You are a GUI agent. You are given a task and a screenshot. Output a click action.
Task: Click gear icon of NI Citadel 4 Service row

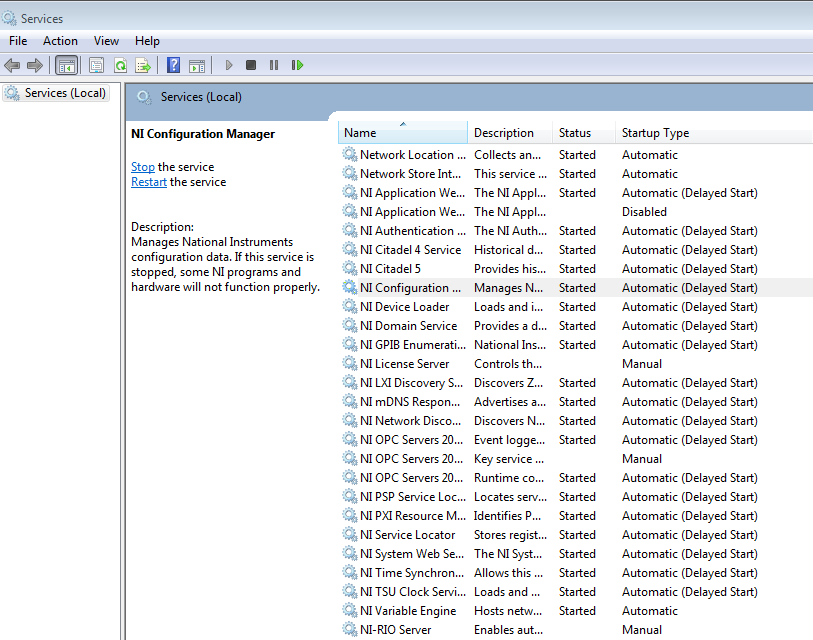point(350,249)
